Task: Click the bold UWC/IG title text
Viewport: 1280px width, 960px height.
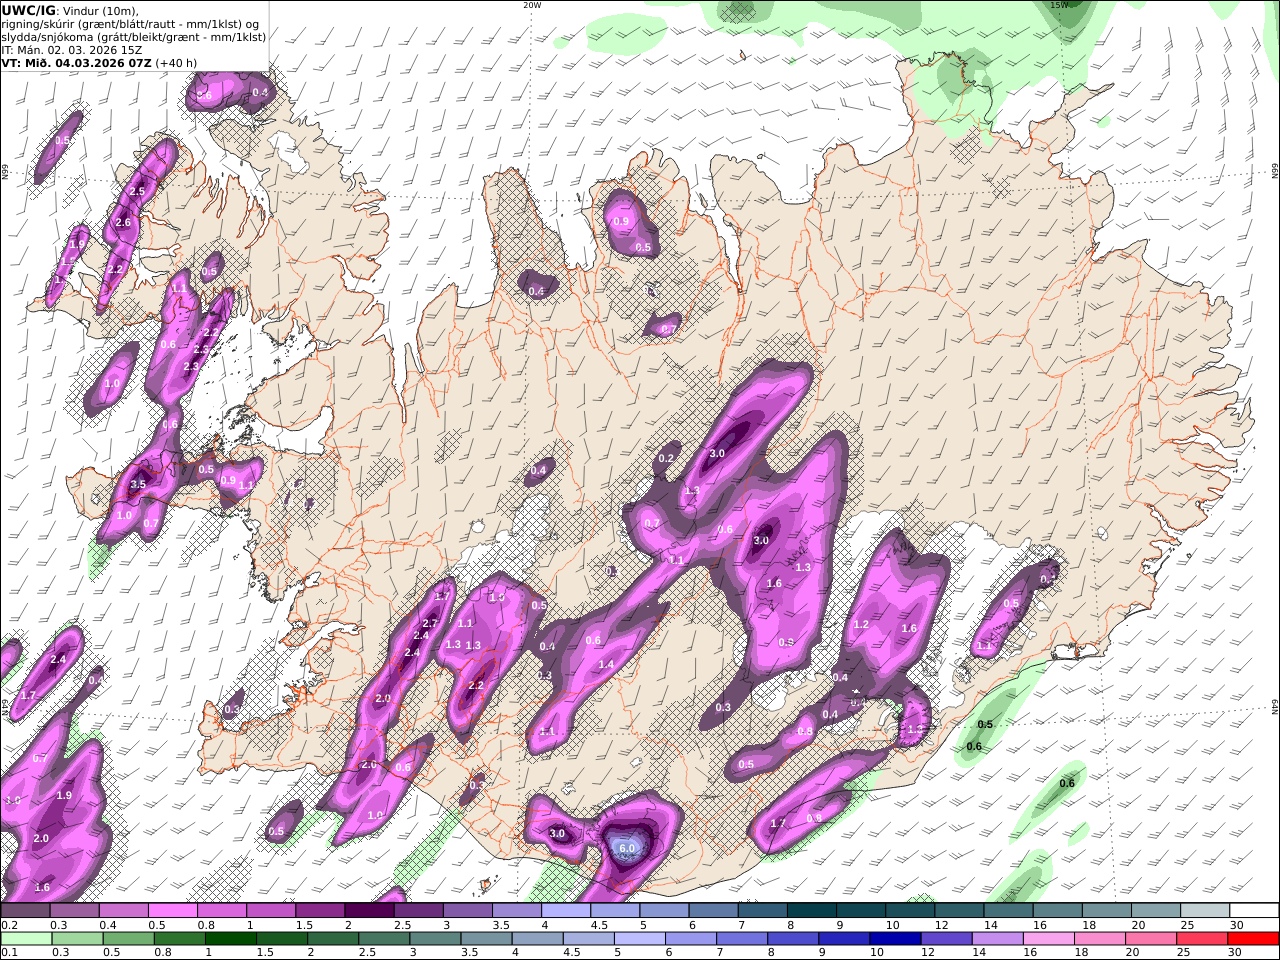Action: pyautogui.click(x=28, y=10)
